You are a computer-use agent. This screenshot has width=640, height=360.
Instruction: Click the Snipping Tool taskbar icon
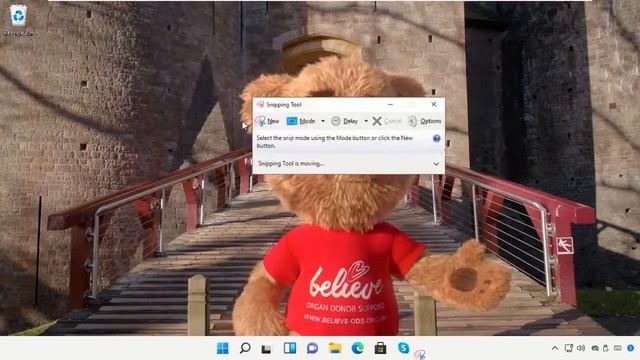pos(420,354)
